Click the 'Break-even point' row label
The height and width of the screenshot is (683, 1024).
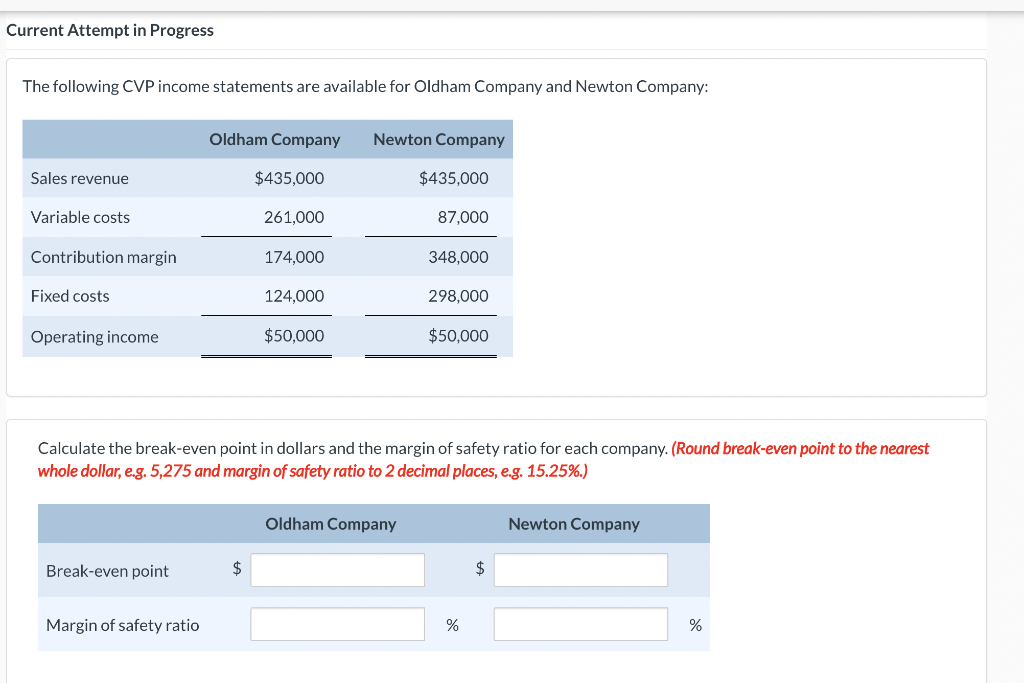107,571
